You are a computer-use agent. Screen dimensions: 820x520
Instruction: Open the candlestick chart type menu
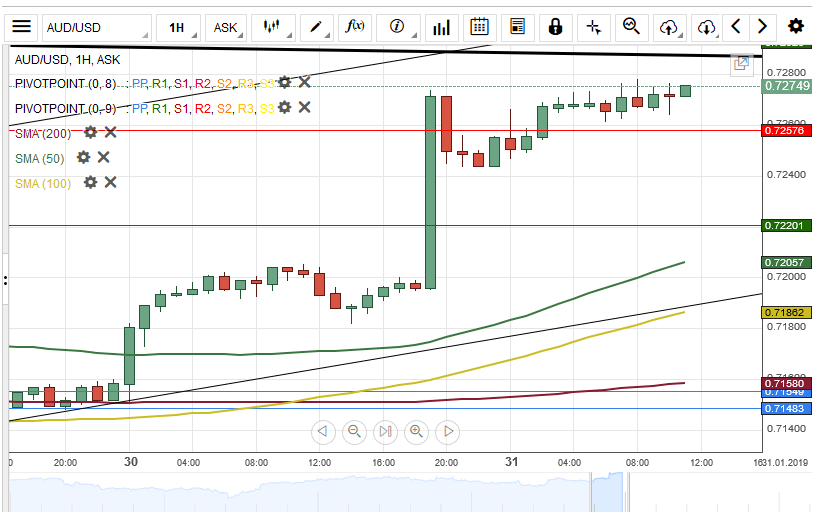click(270, 27)
